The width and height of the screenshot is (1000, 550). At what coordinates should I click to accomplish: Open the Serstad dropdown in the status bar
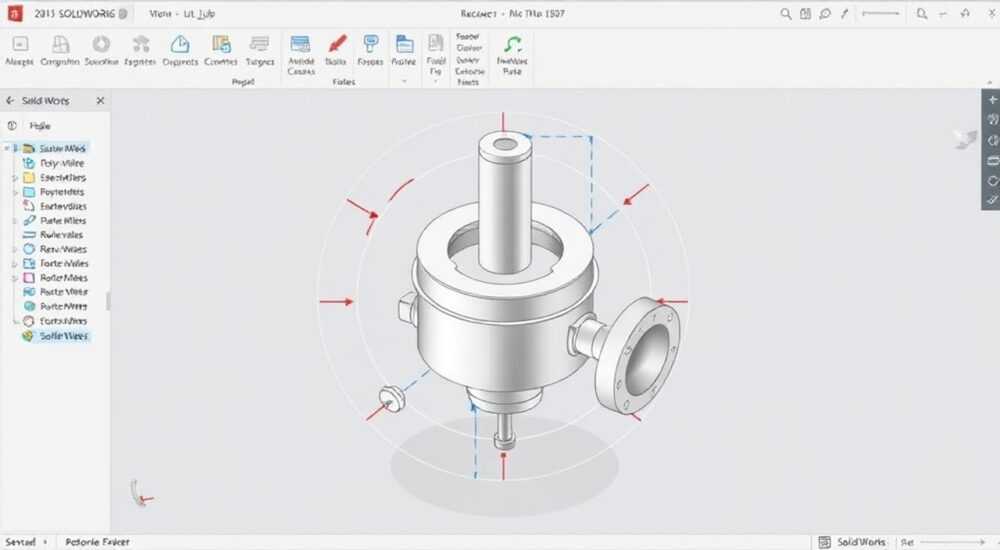click(45, 542)
